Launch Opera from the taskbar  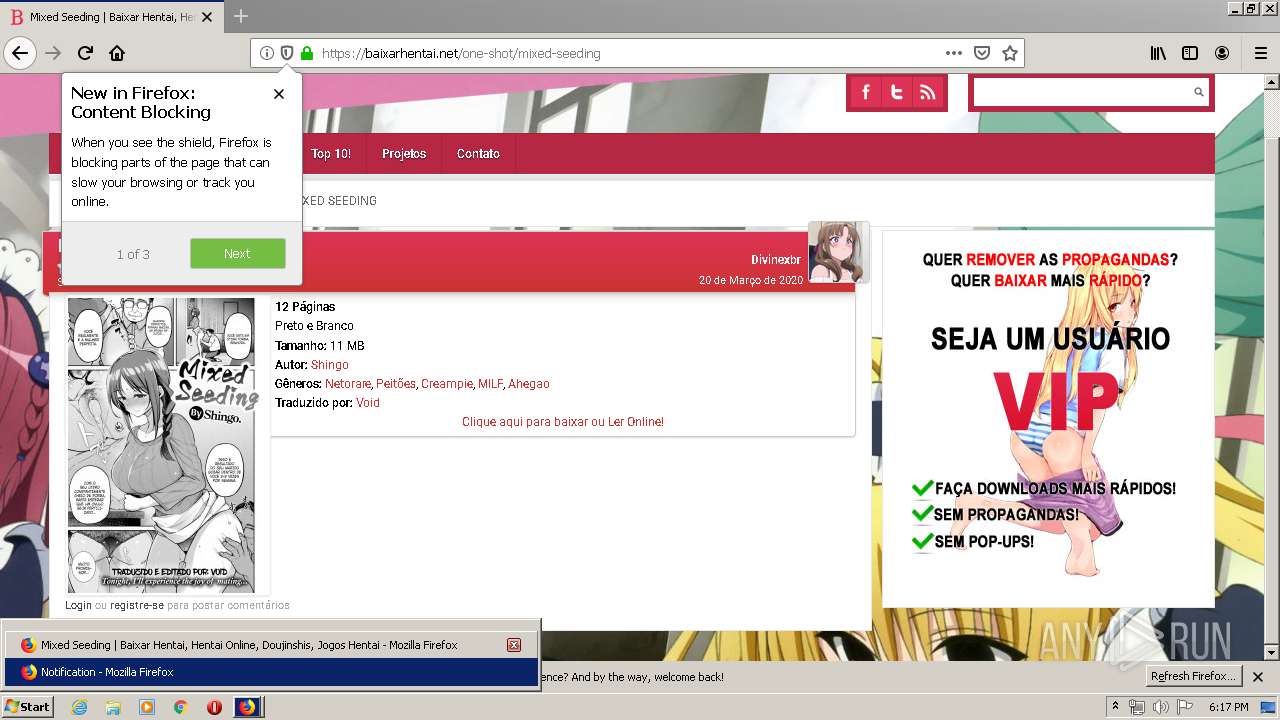[x=214, y=707]
